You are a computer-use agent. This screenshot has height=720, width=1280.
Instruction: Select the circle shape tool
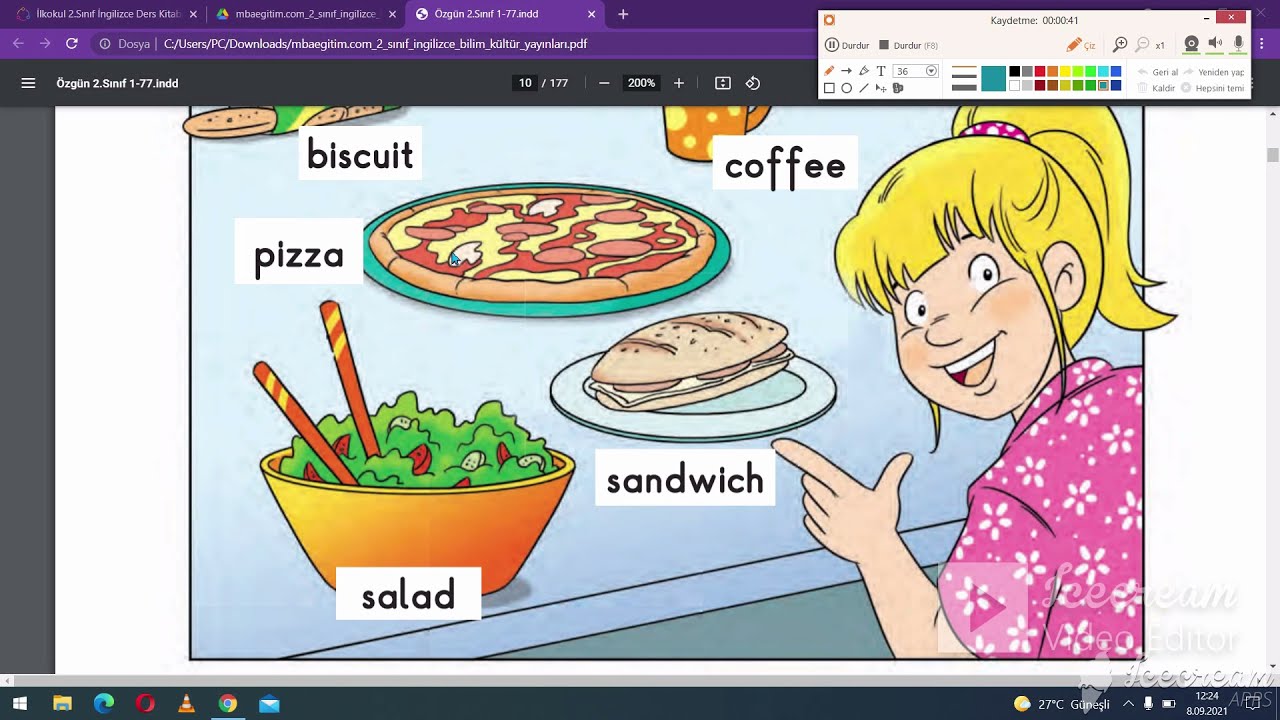846,88
